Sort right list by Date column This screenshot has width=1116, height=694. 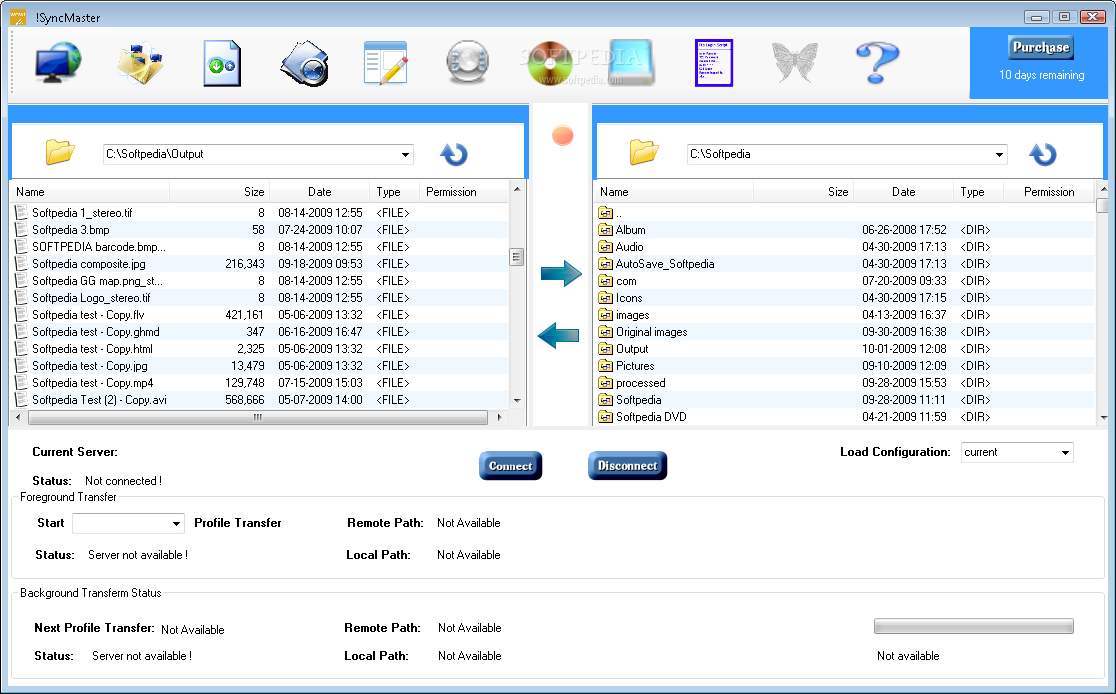click(x=904, y=192)
